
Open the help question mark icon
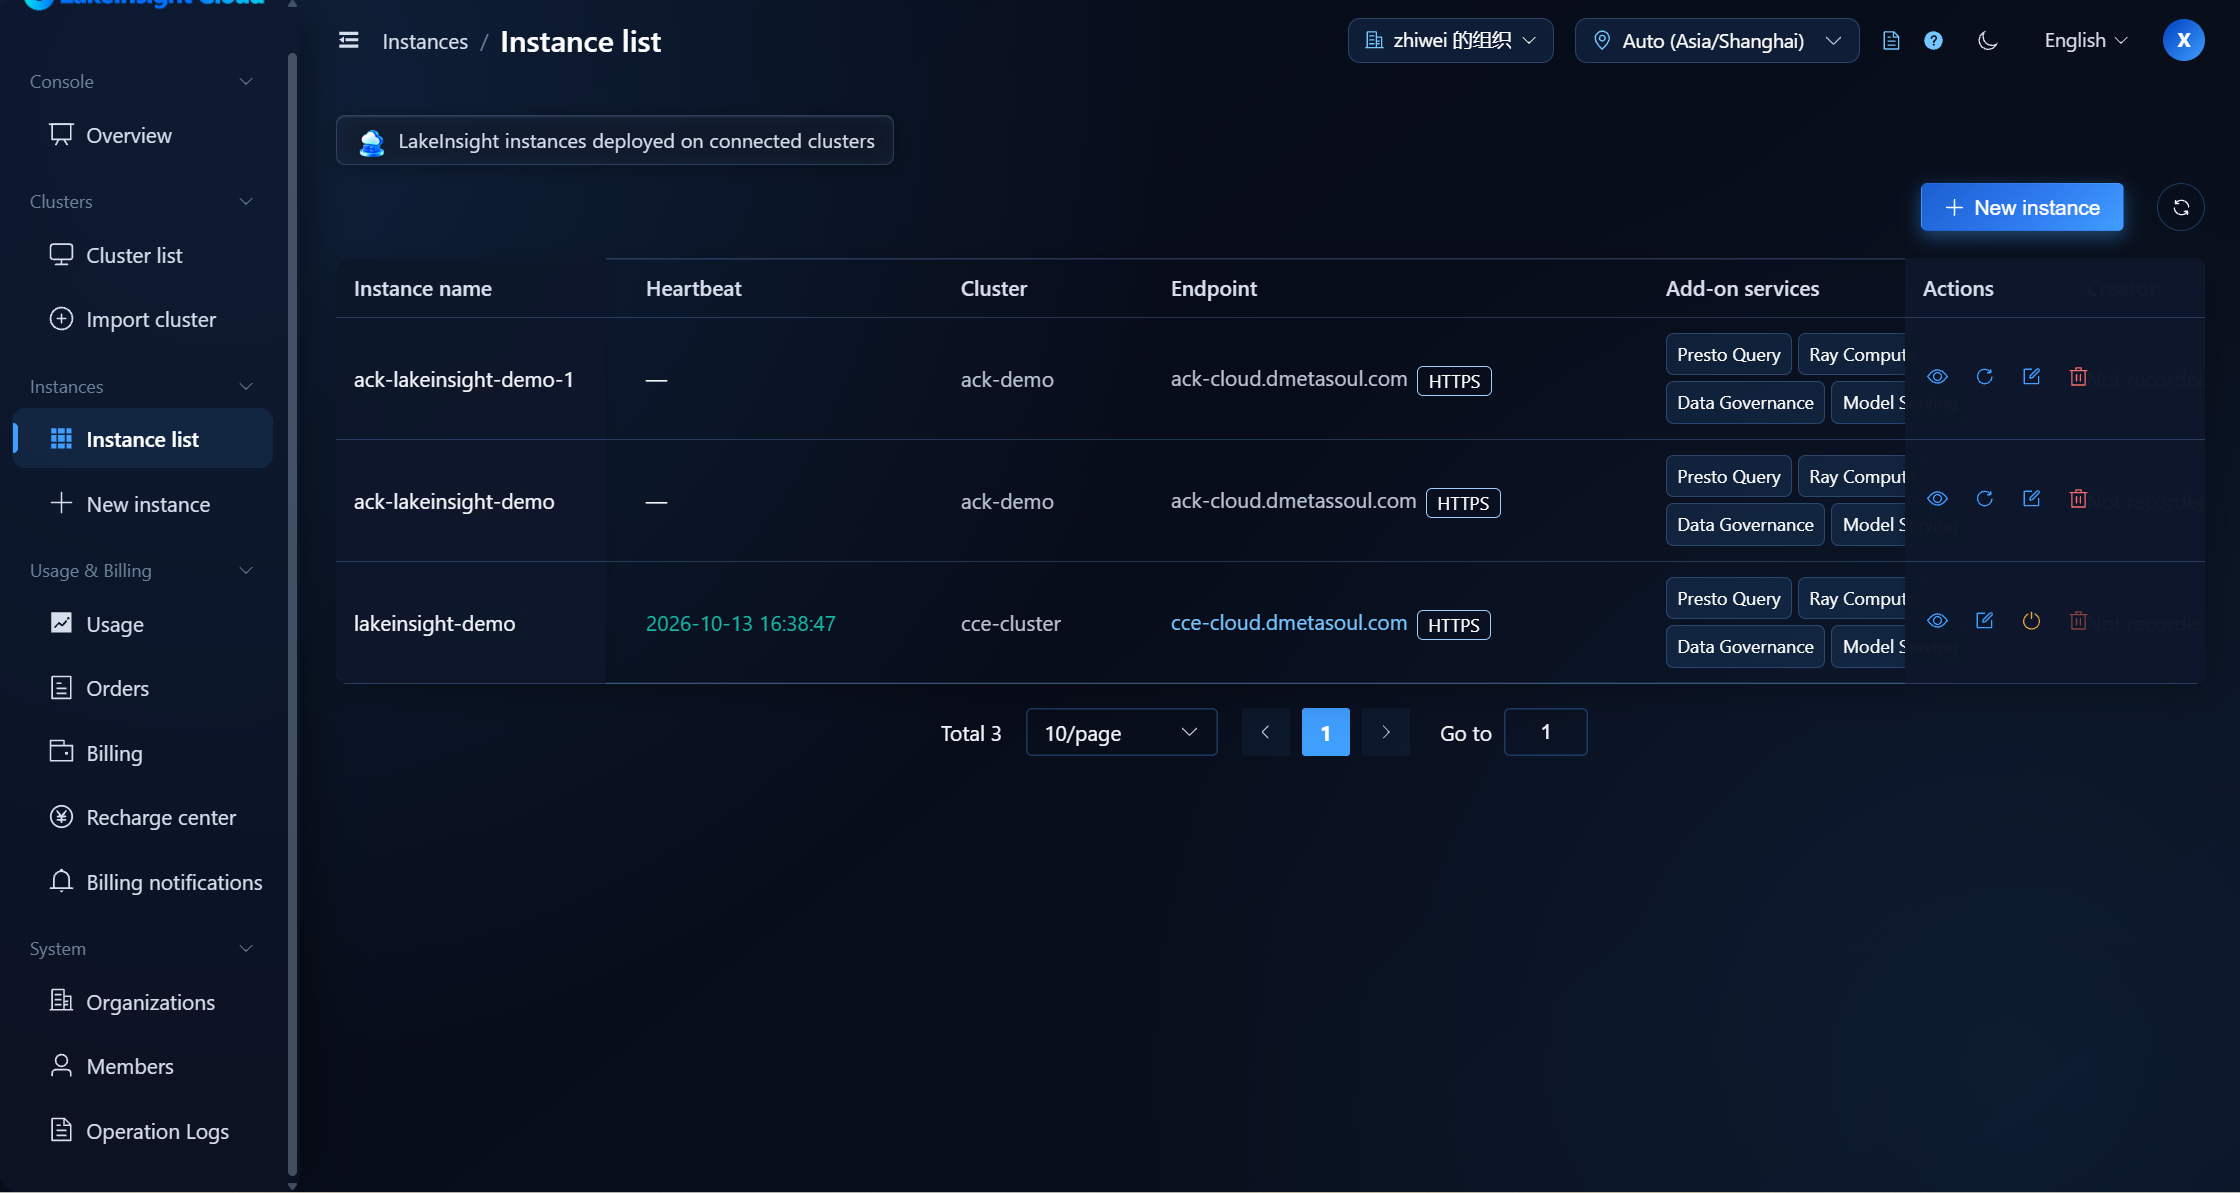pos(1933,41)
